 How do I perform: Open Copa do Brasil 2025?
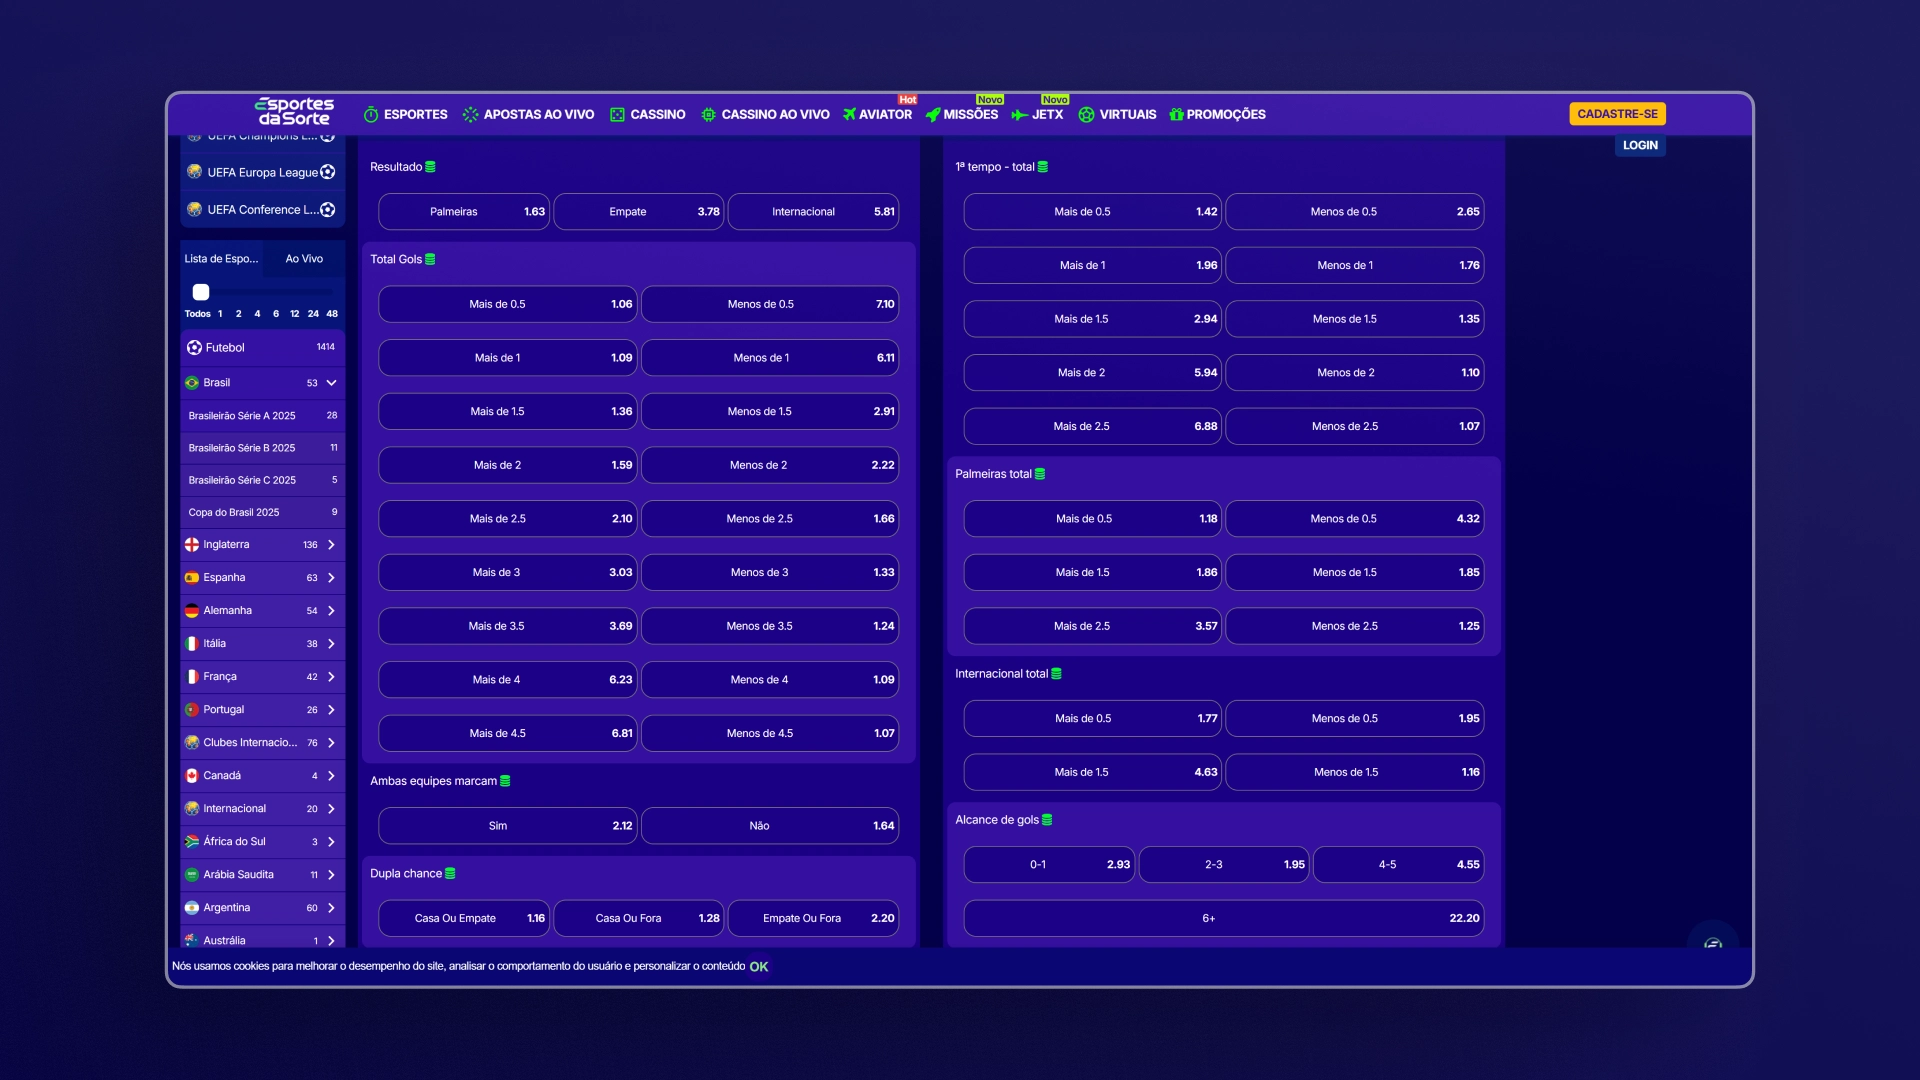[x=262, y=513]
